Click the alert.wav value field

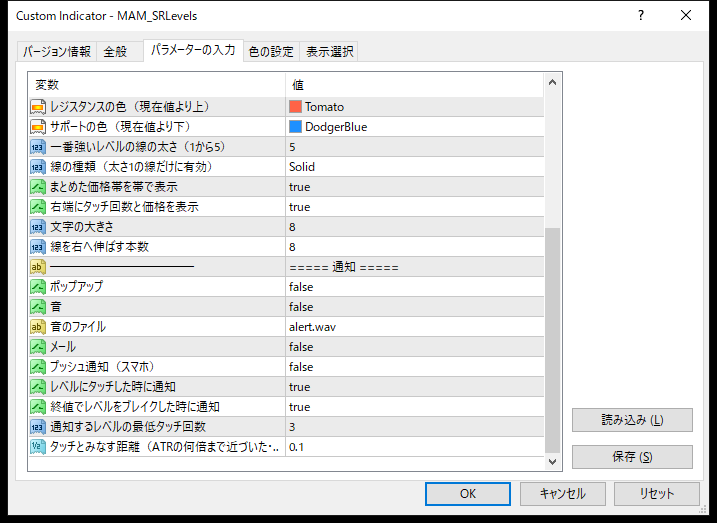[415, 327]
